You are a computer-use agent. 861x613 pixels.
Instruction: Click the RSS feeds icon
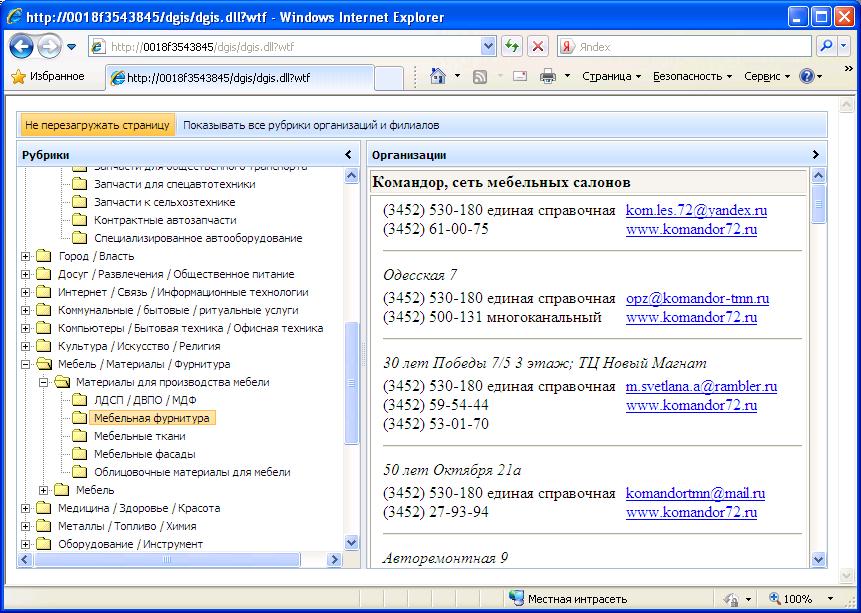click(480, 77)
